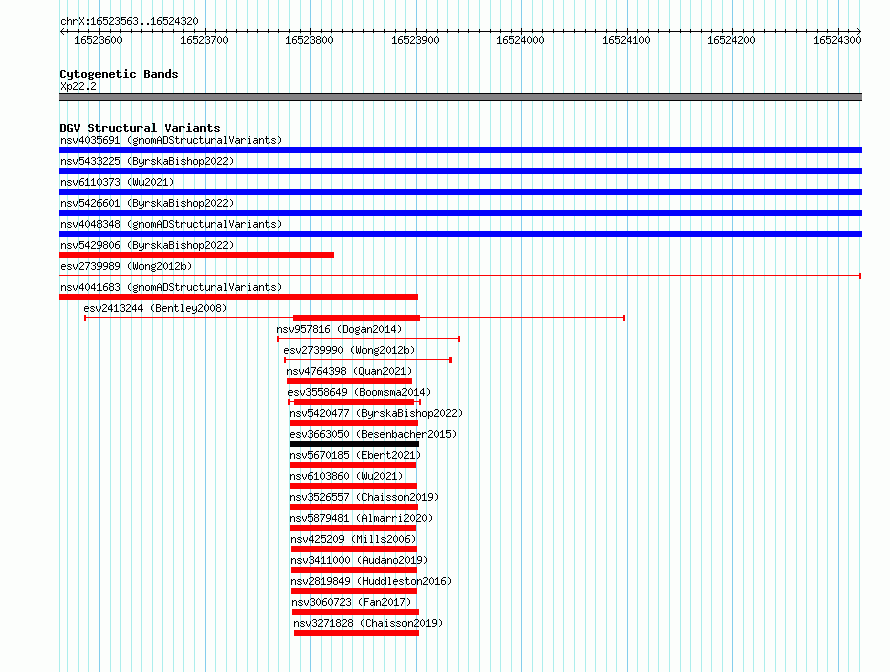Click the red bar below nsv5420477
This screenshot has width=890, height=672.
[x=354, y=423]
